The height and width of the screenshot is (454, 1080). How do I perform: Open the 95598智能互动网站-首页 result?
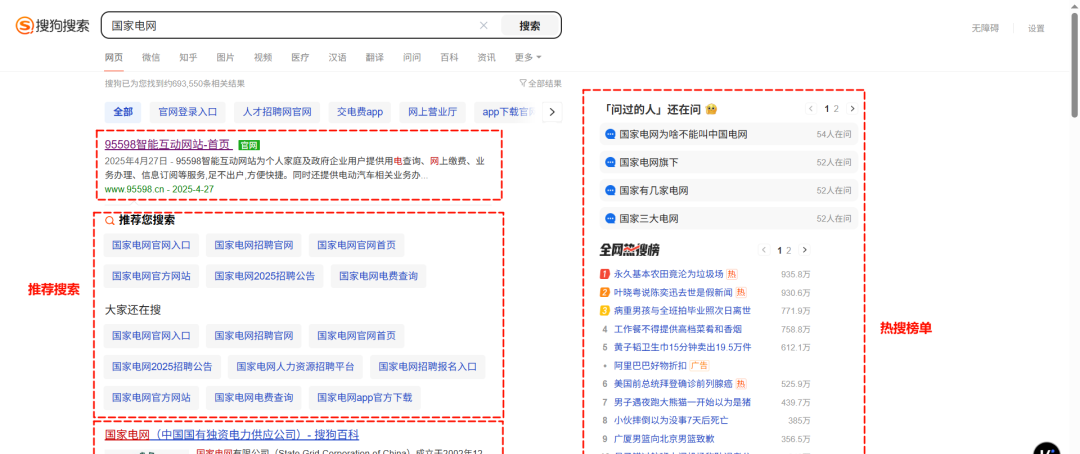(167, 145)
